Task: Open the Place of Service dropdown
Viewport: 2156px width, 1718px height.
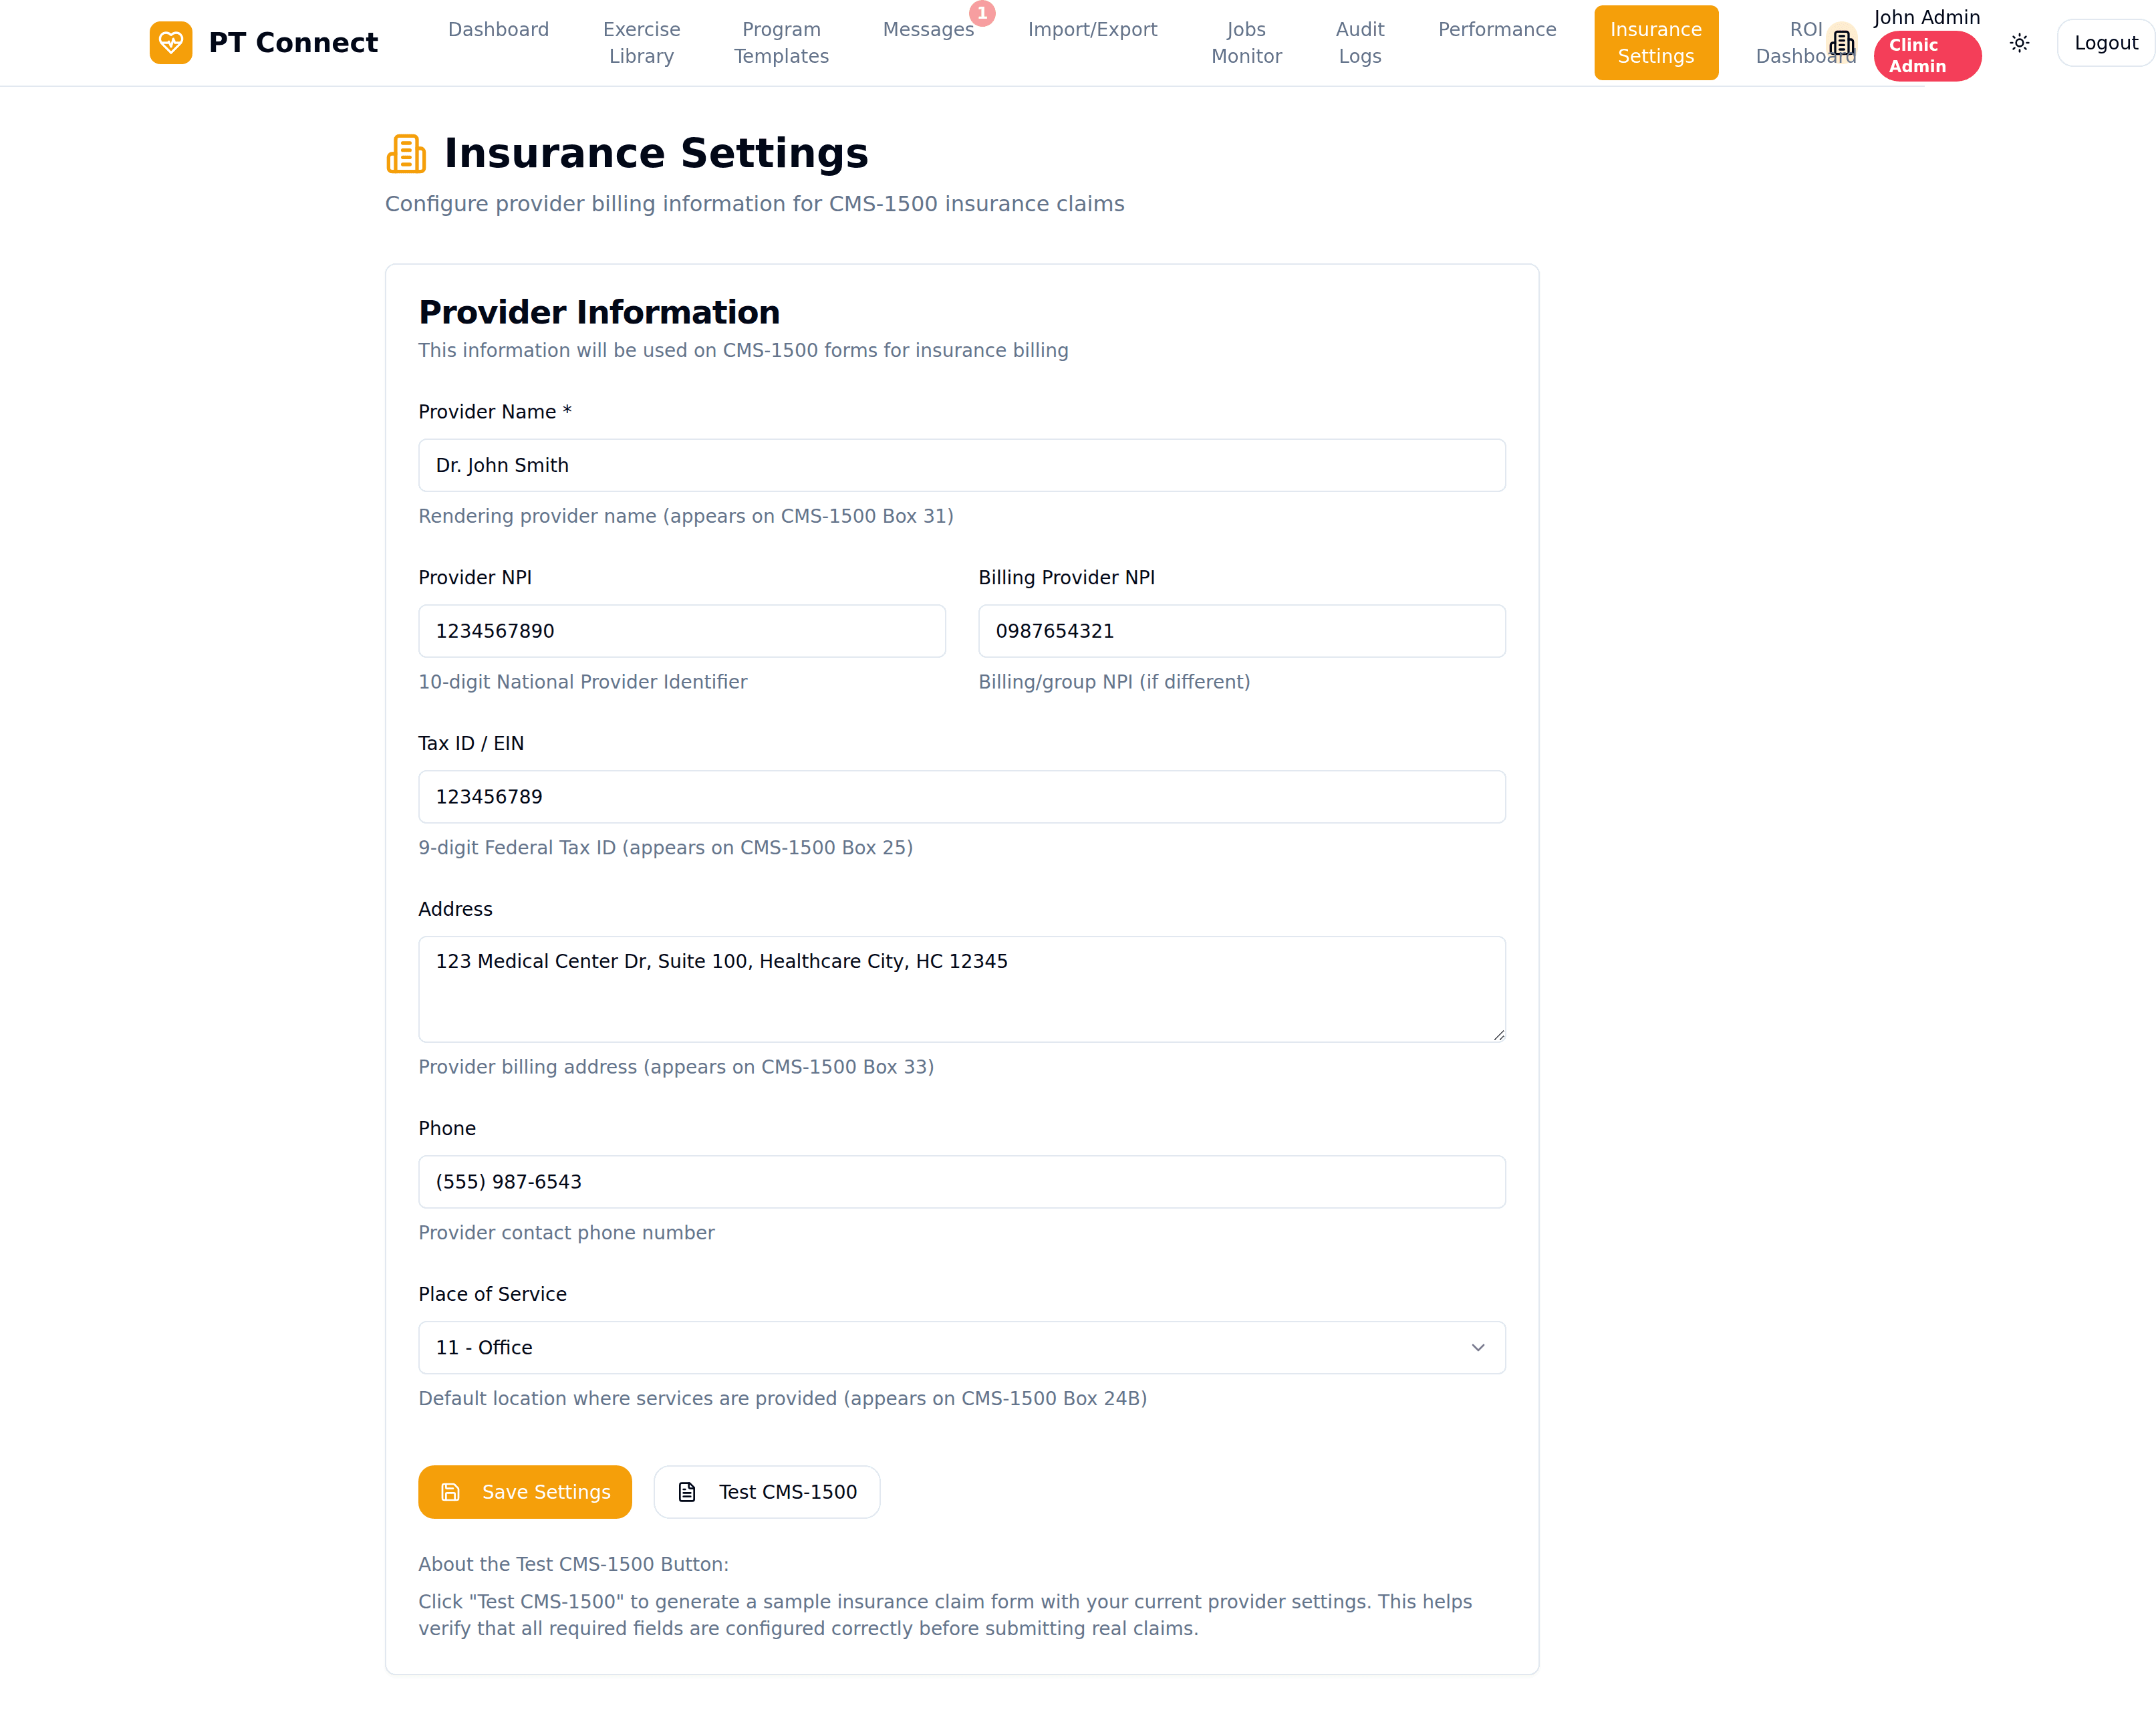Action: tap(961, 1347)
